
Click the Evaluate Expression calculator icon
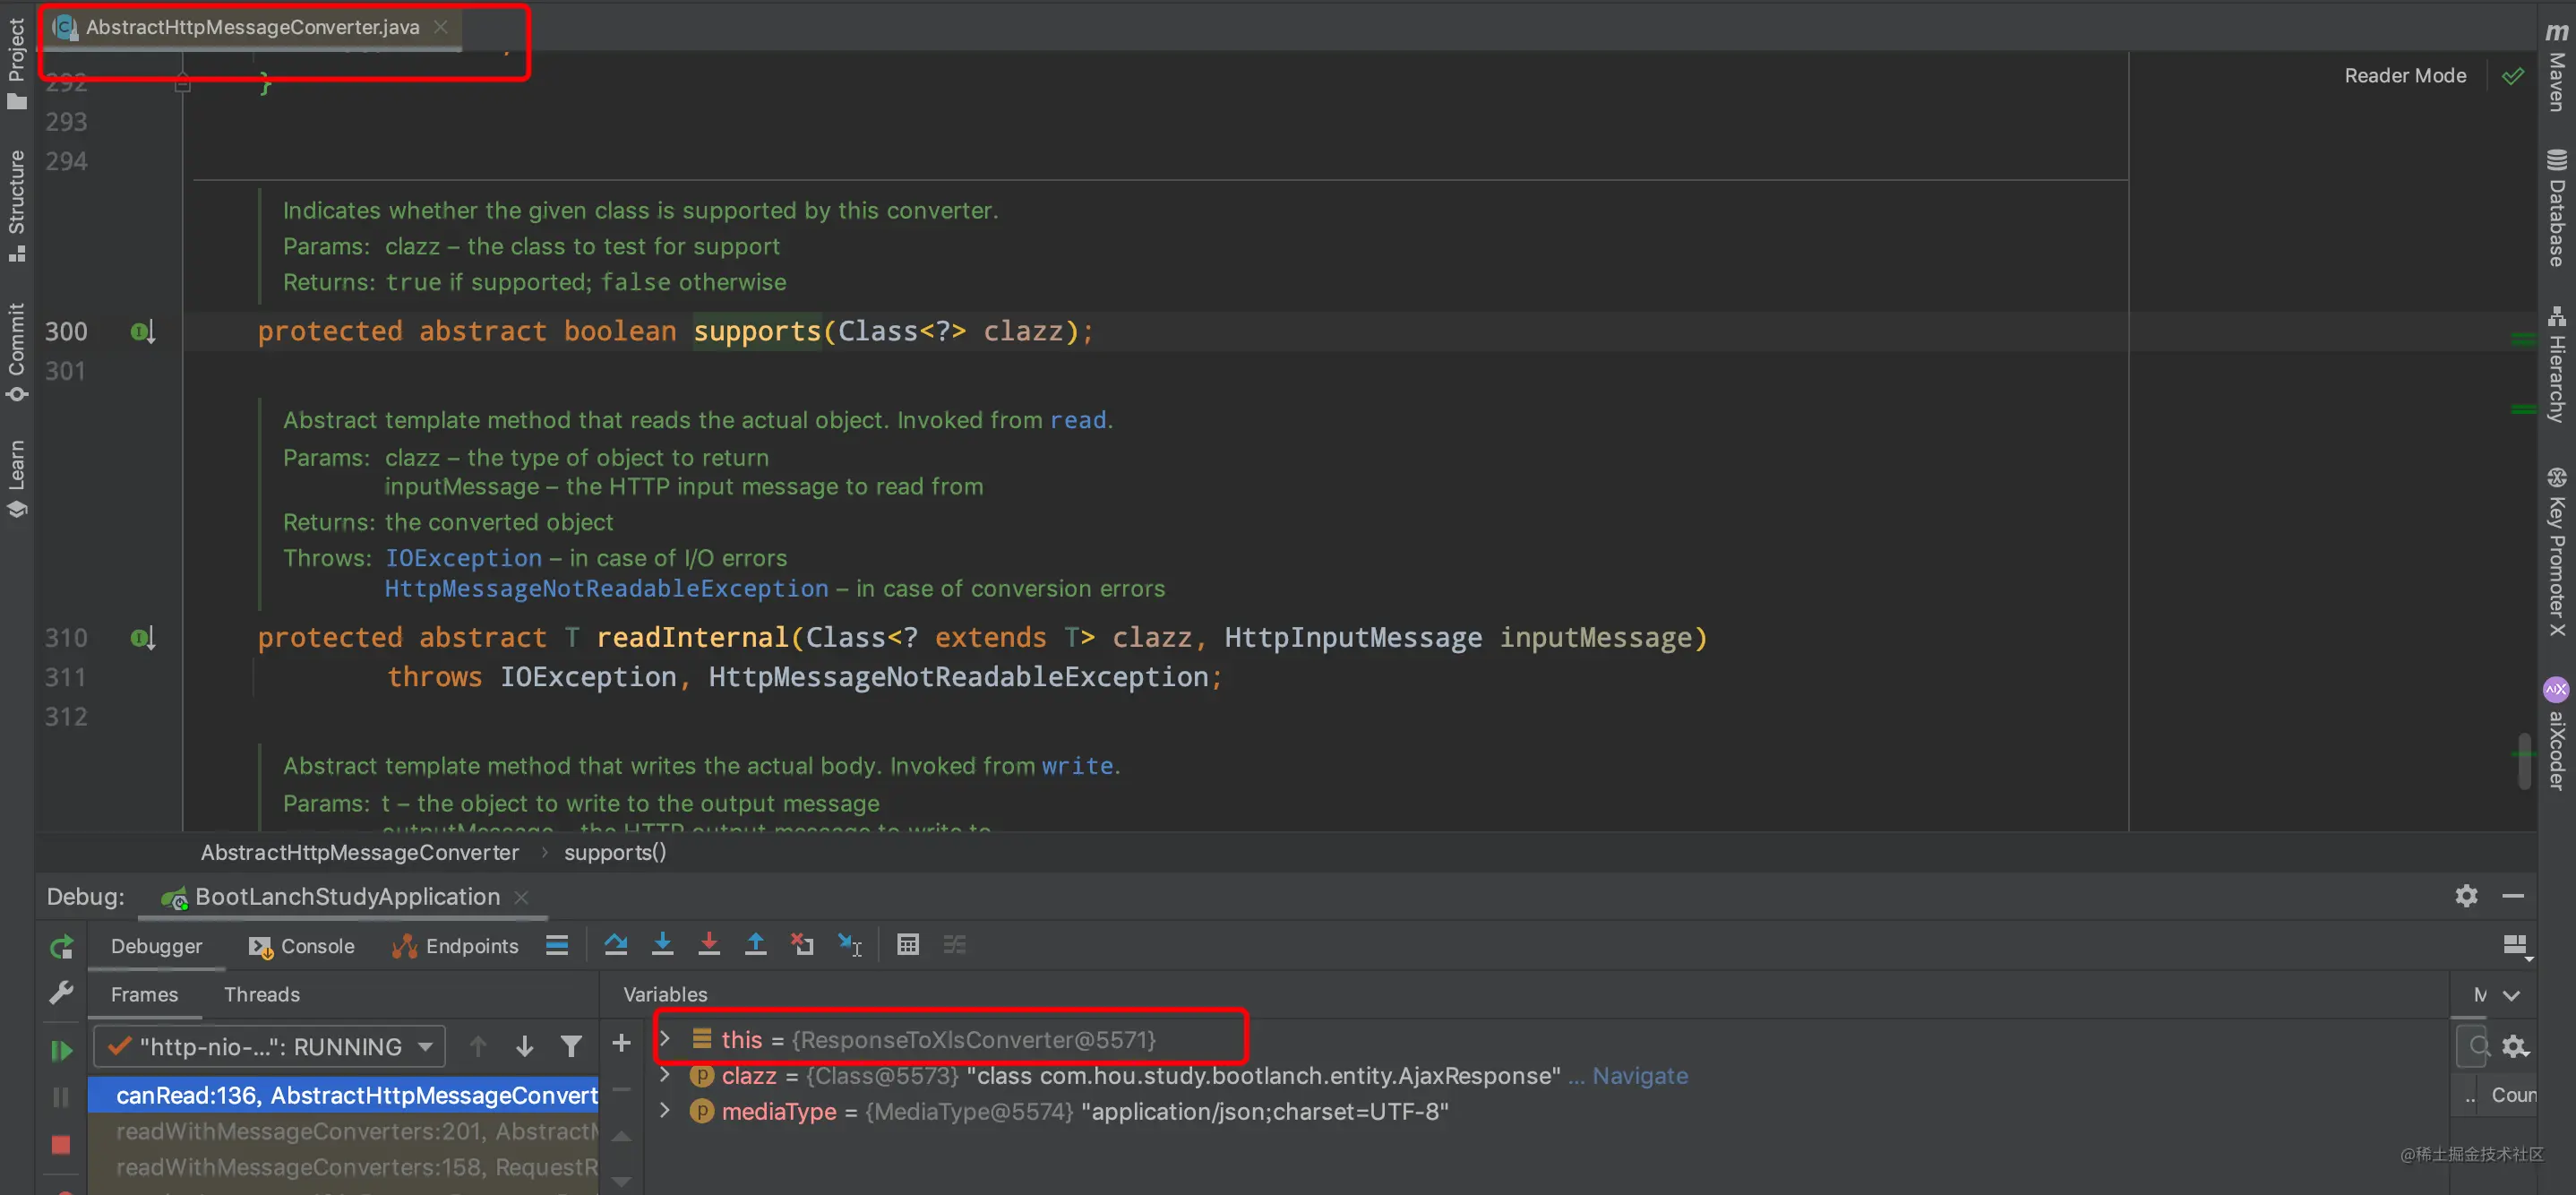(907, 944)
